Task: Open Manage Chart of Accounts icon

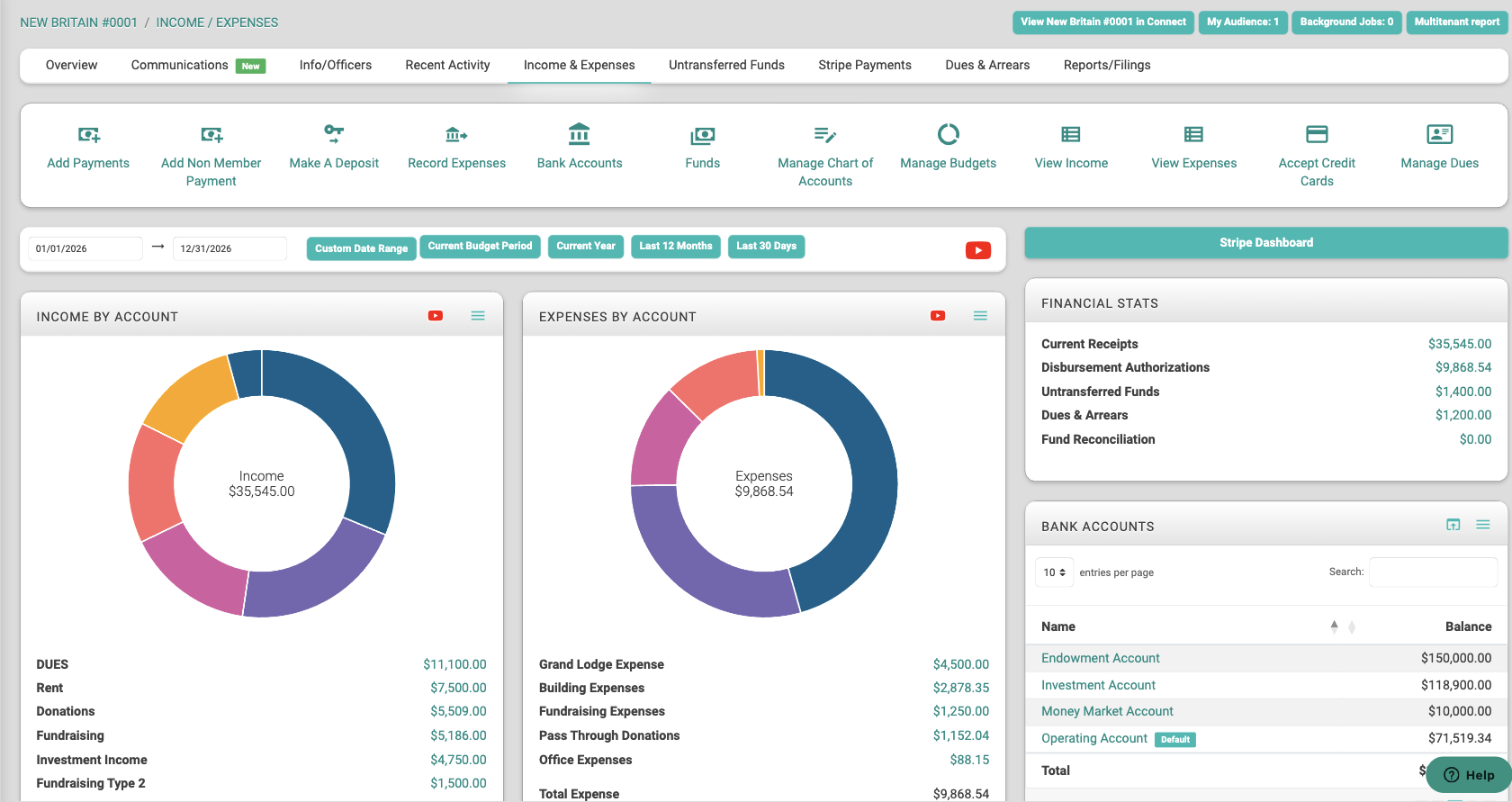Action: 825,134
